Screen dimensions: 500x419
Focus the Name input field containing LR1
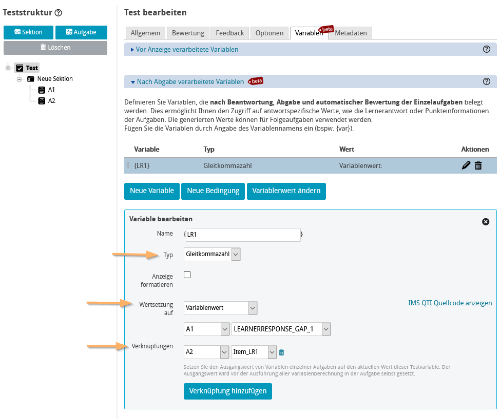pyautogui.click(x=242, y=235)
